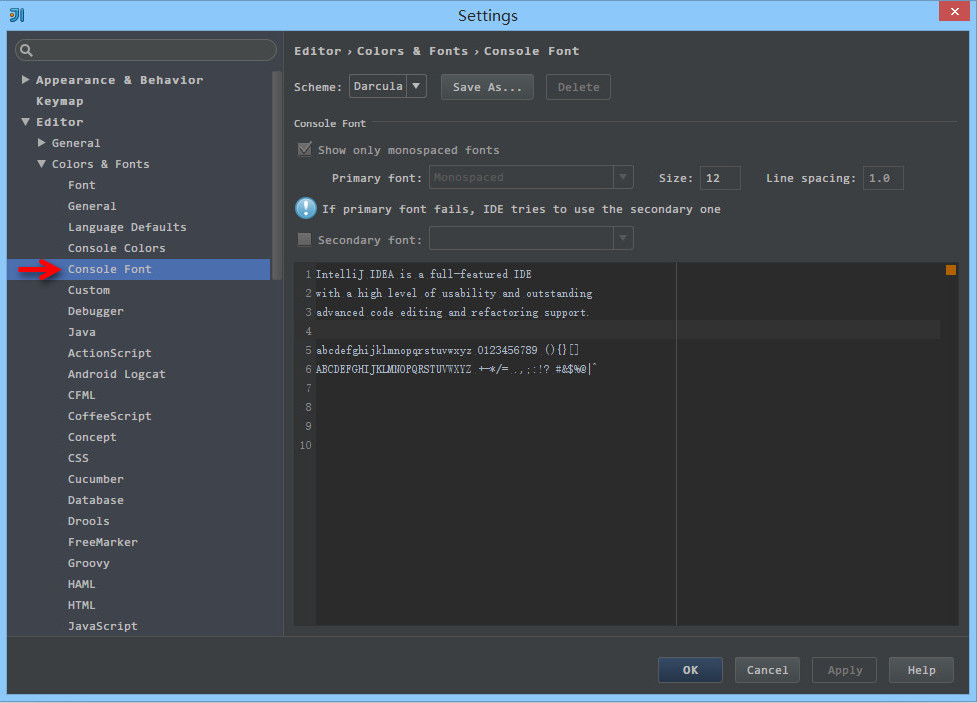Click the font Size input field
The height and width of the screenshot is (703, 977).
click(719, 177)
